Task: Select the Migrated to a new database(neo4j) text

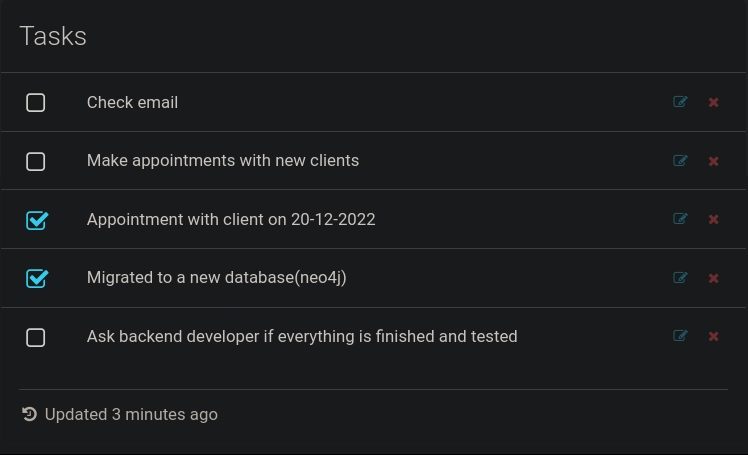Action: tap(216, 278)
